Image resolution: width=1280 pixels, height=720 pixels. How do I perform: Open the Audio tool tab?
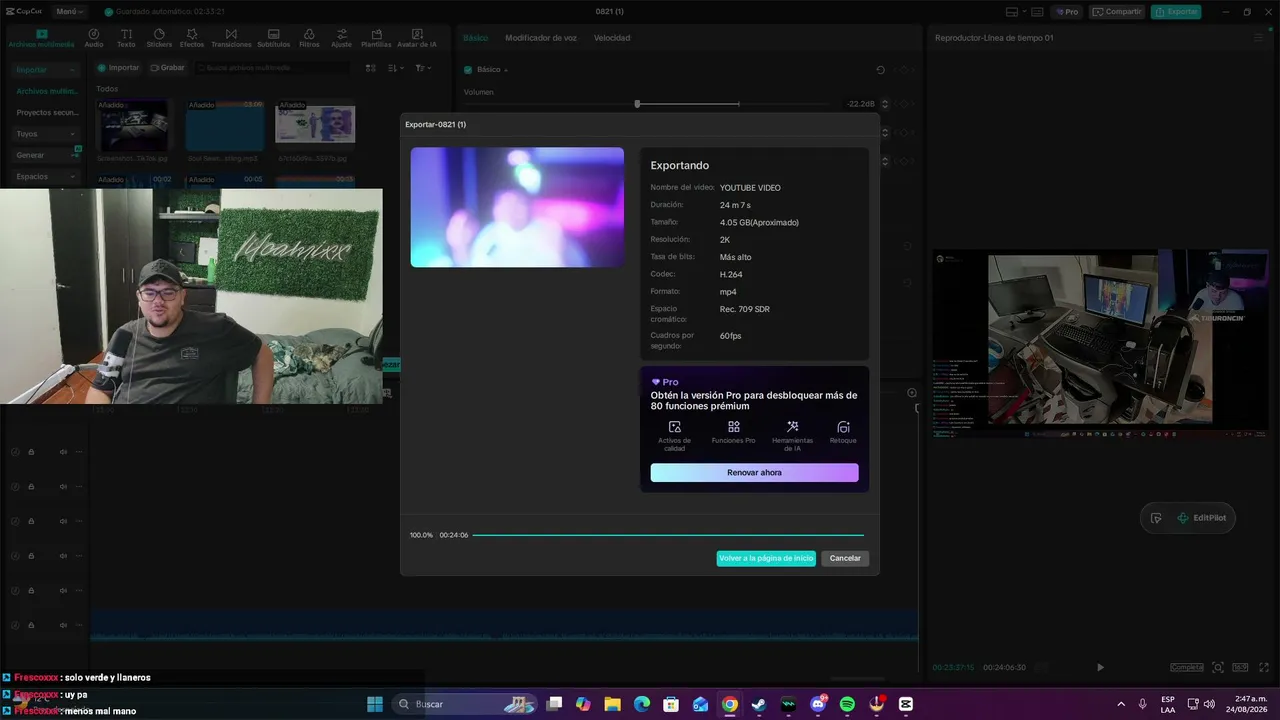pos(94,38)
